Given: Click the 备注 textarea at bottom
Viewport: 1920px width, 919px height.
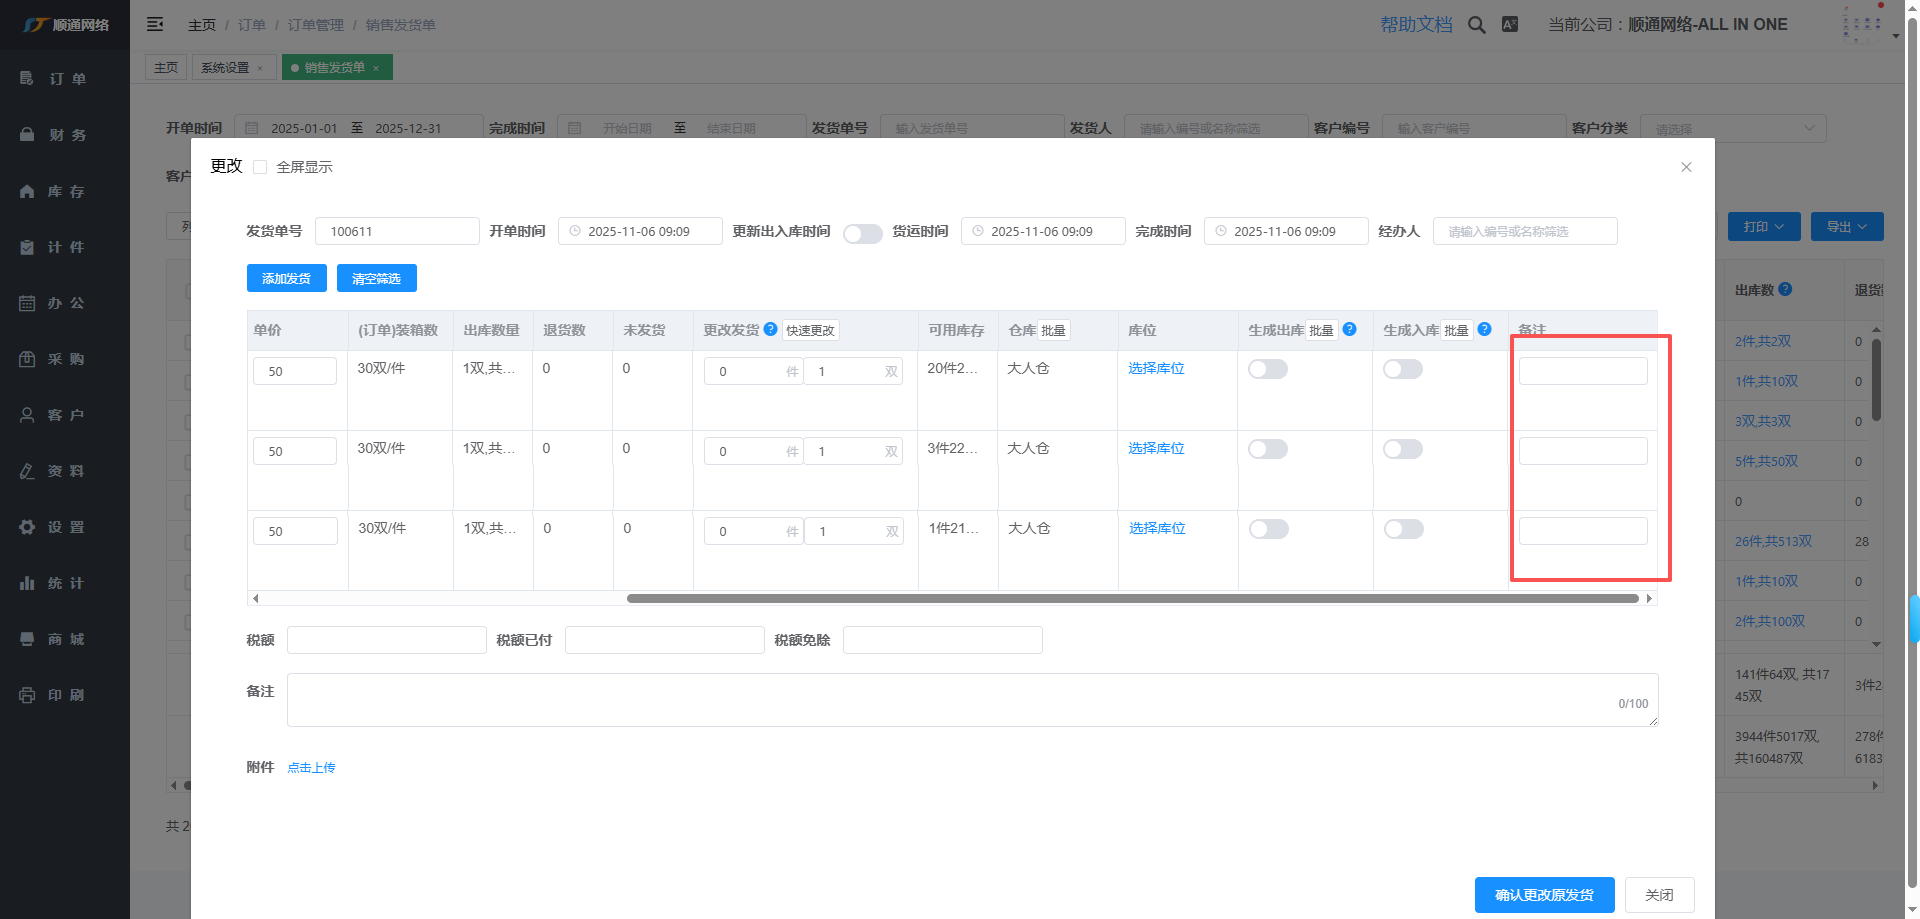Looking at the screenshot, I should 970,700.
